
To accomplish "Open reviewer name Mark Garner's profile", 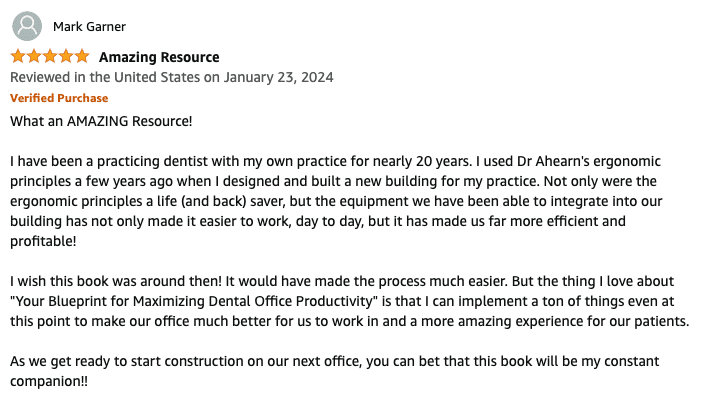I will tap(89, 27).
